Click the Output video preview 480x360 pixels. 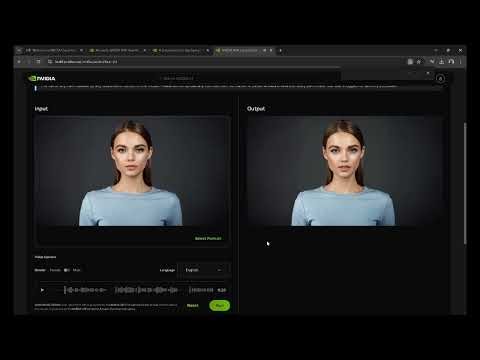[x=344, y=172]
